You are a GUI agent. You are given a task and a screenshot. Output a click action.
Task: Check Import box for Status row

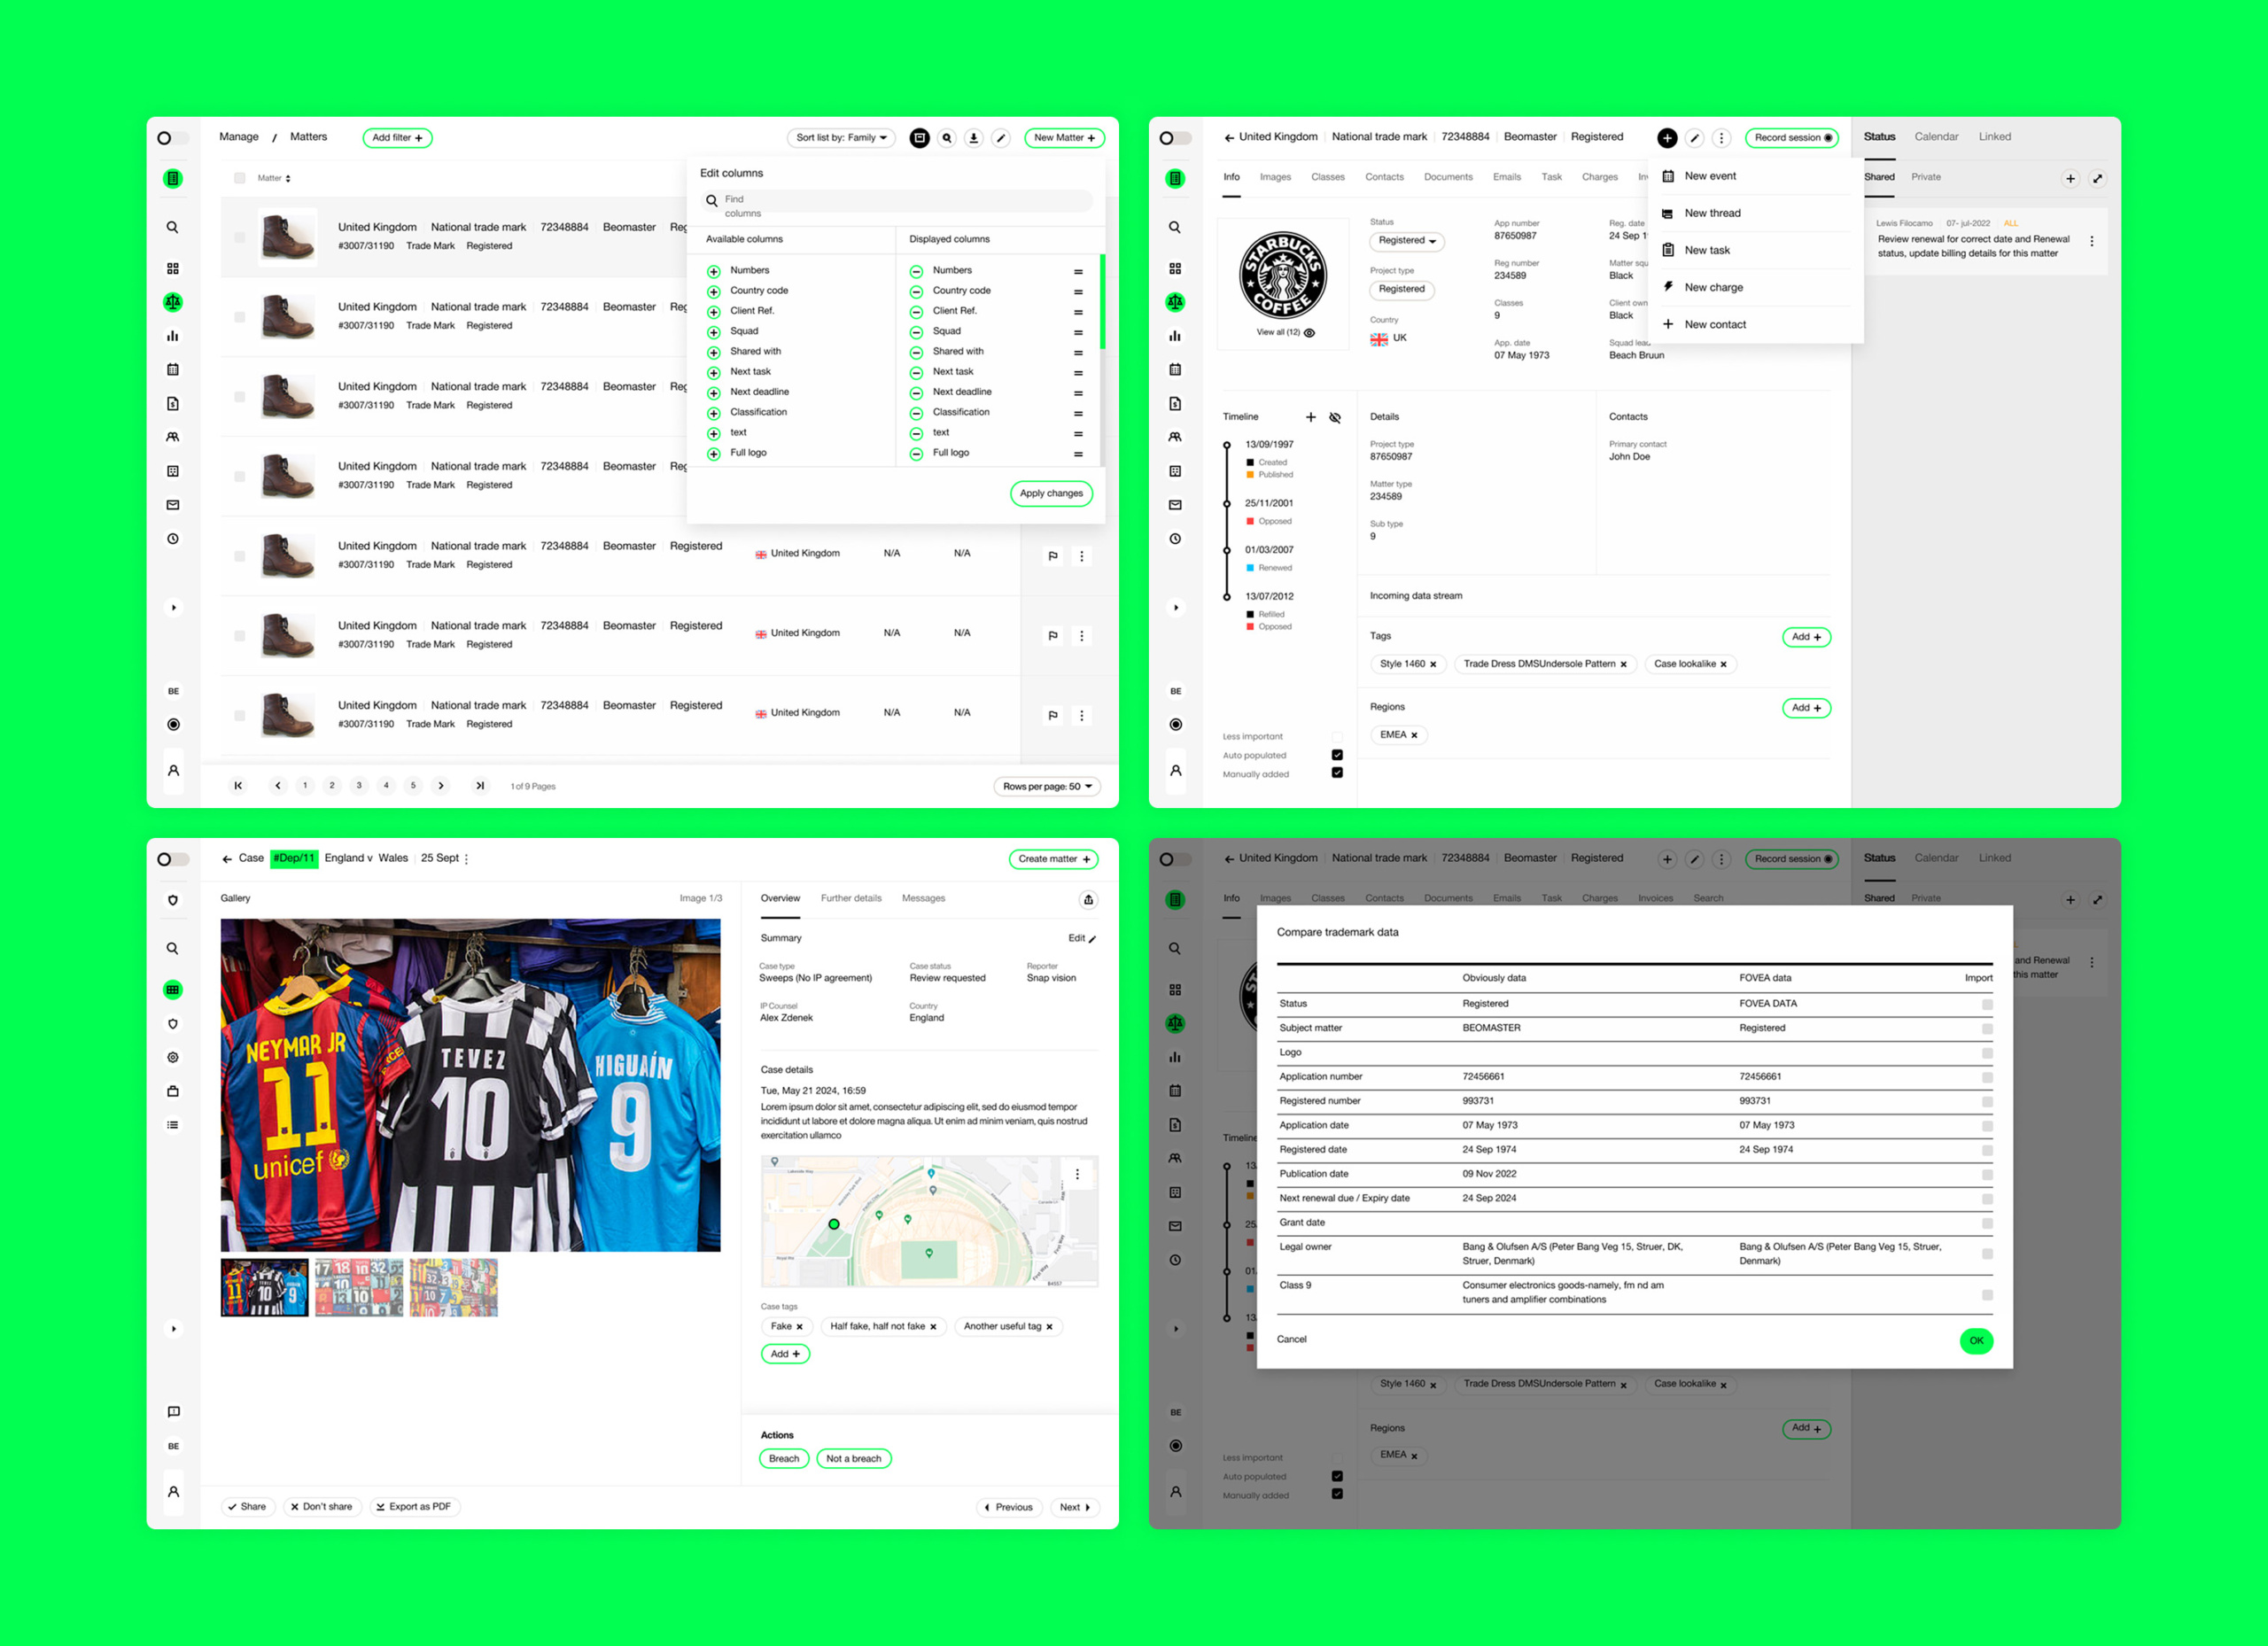click(1986, 1004)
